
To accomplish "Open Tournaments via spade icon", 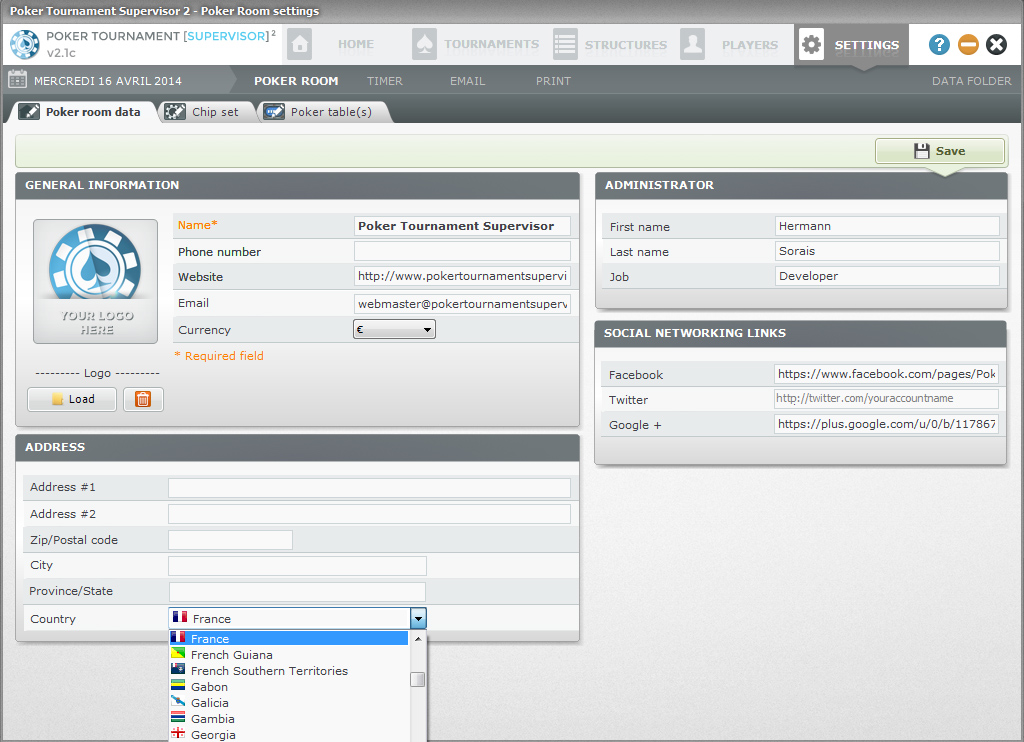I will coord(424,45).
